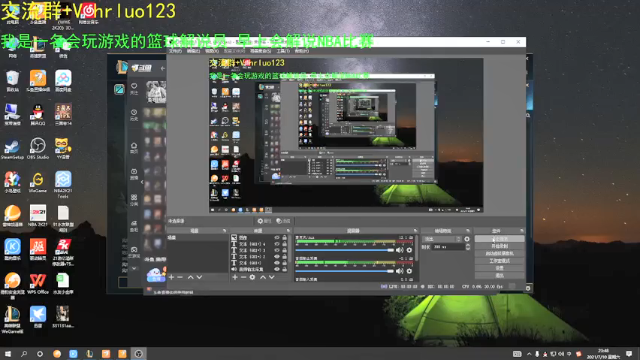Lock the audio output capture source
640x360 pixels.
[x=284, y=269]
